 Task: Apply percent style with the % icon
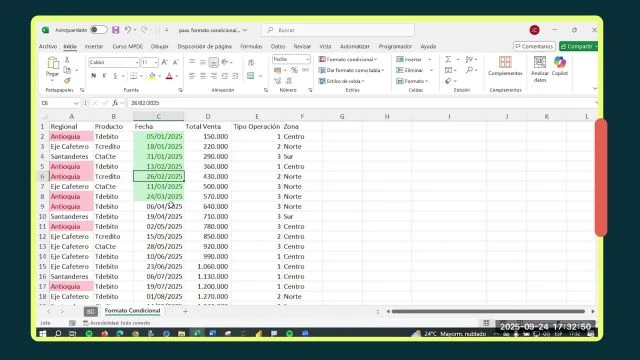tap(294, 70)
